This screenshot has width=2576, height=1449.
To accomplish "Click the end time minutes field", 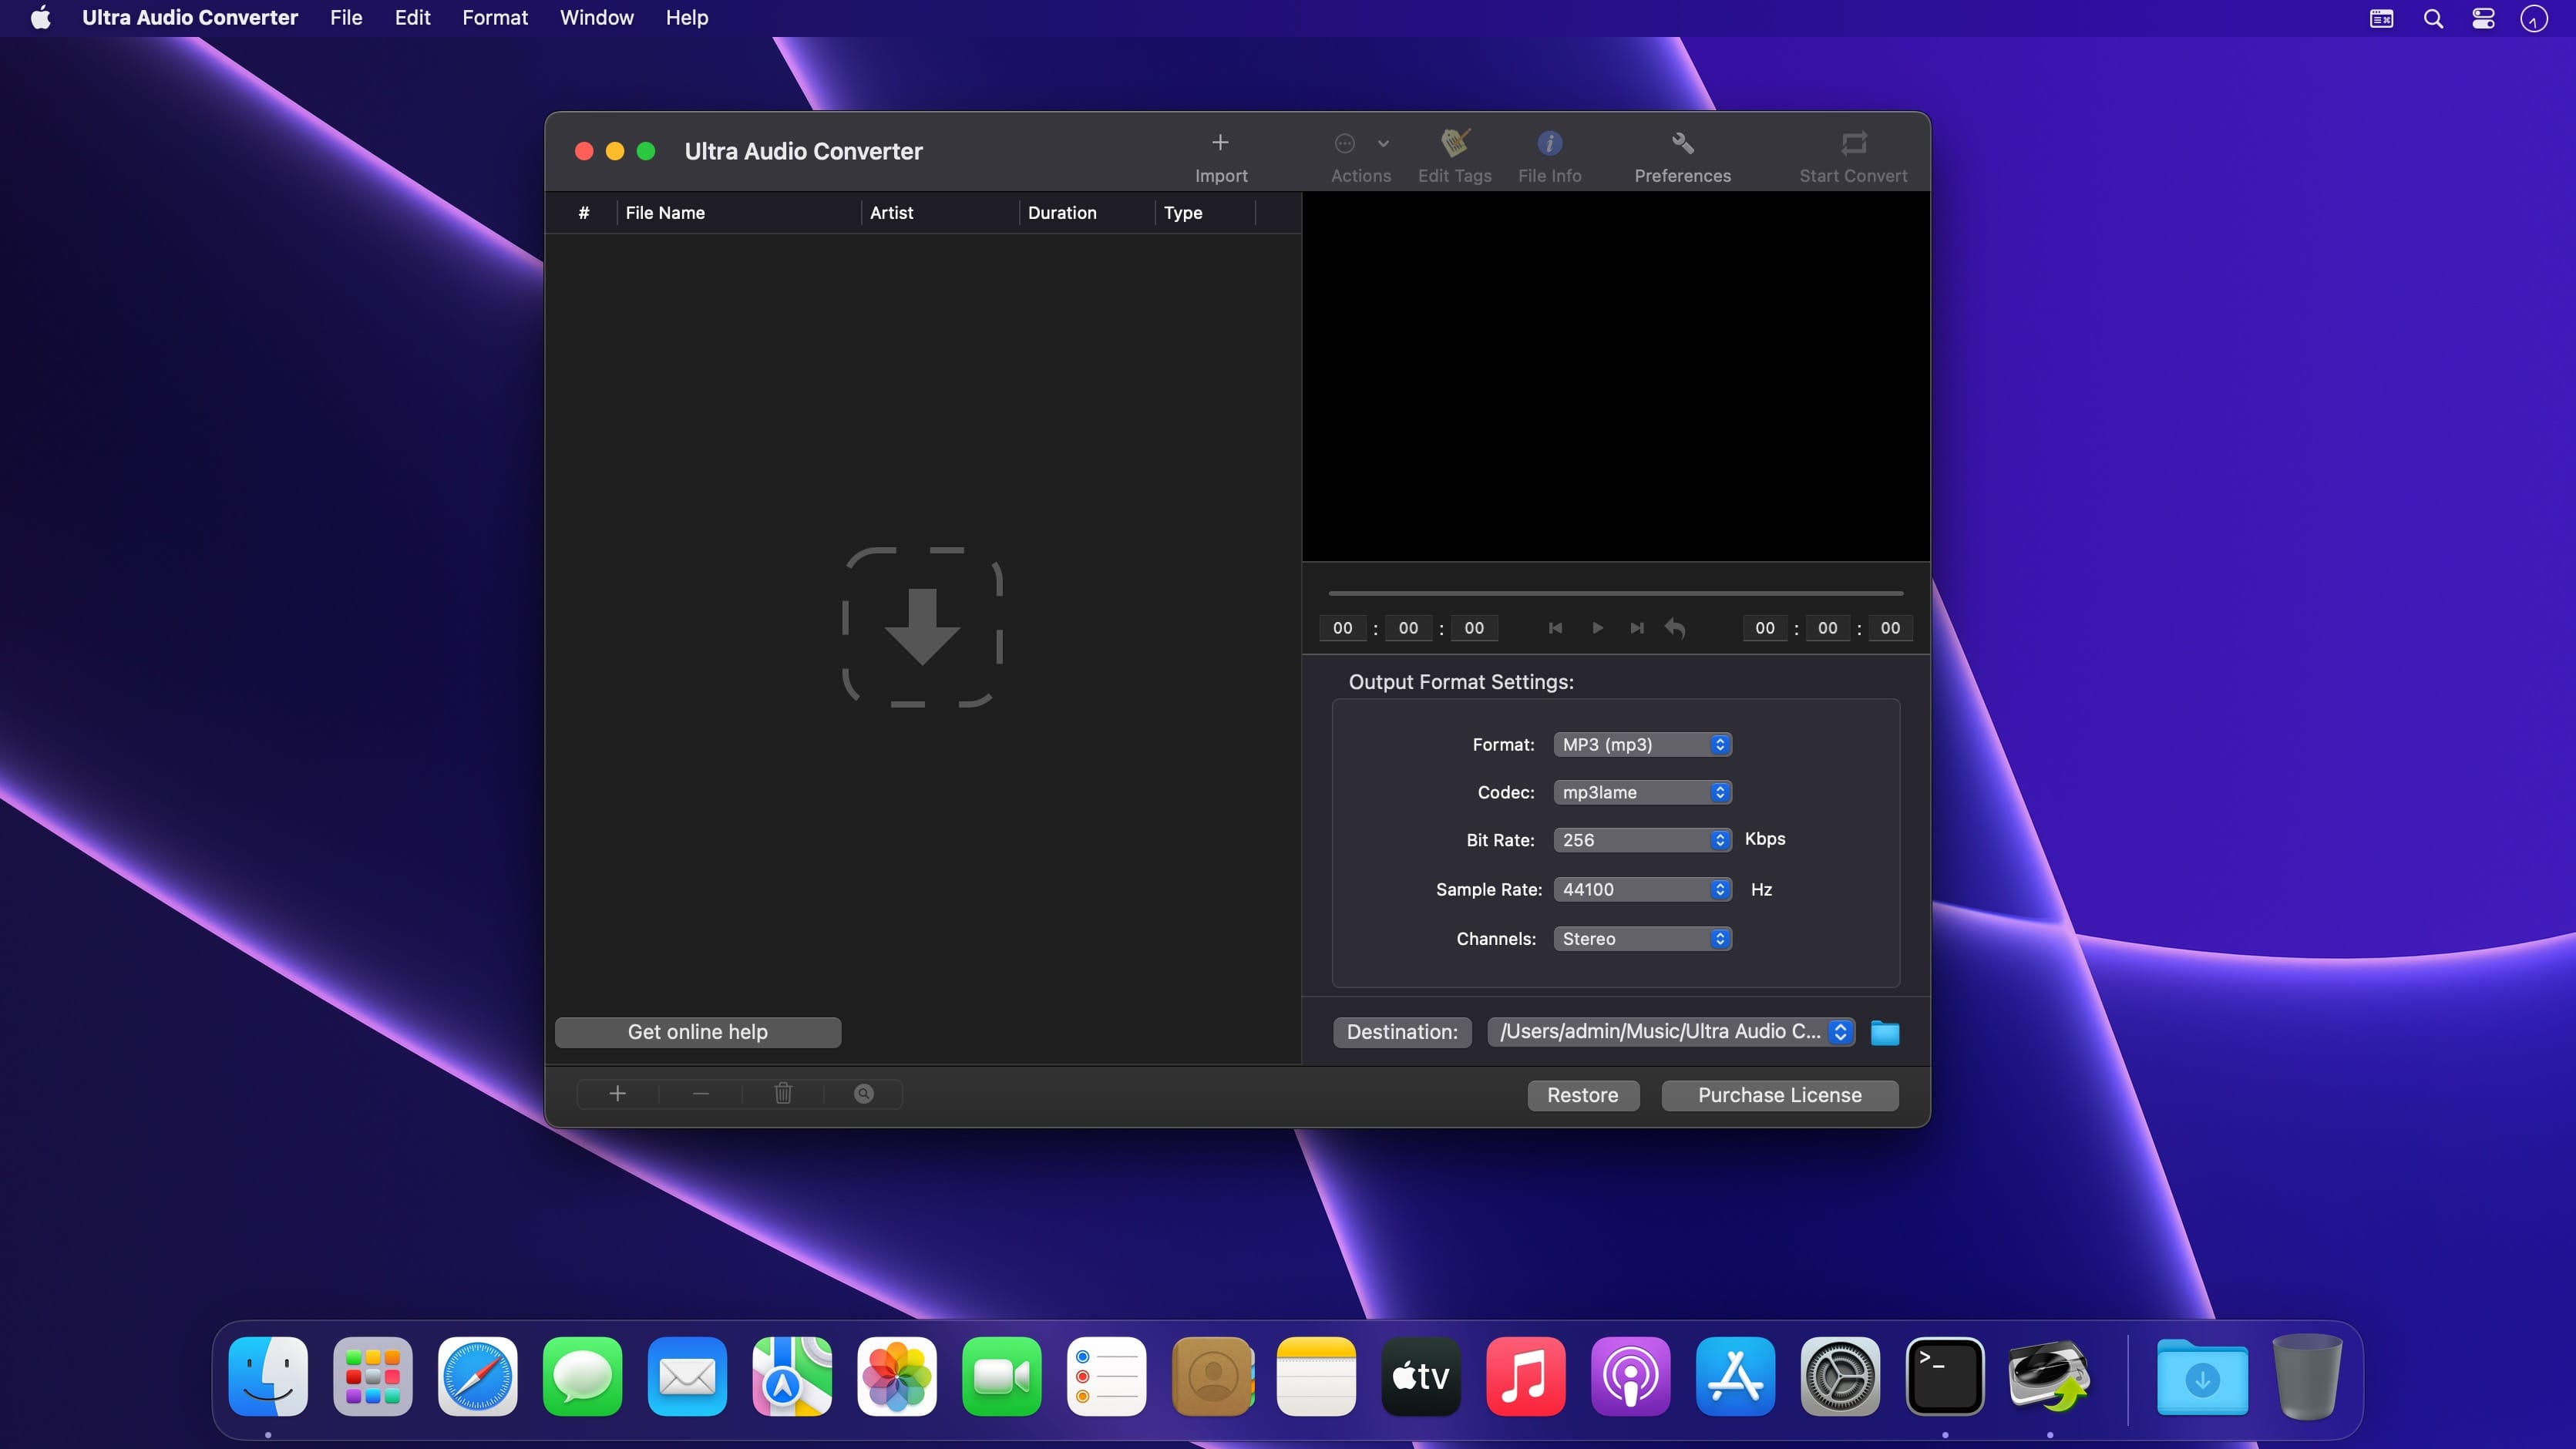I will [x=1827, y=628].
